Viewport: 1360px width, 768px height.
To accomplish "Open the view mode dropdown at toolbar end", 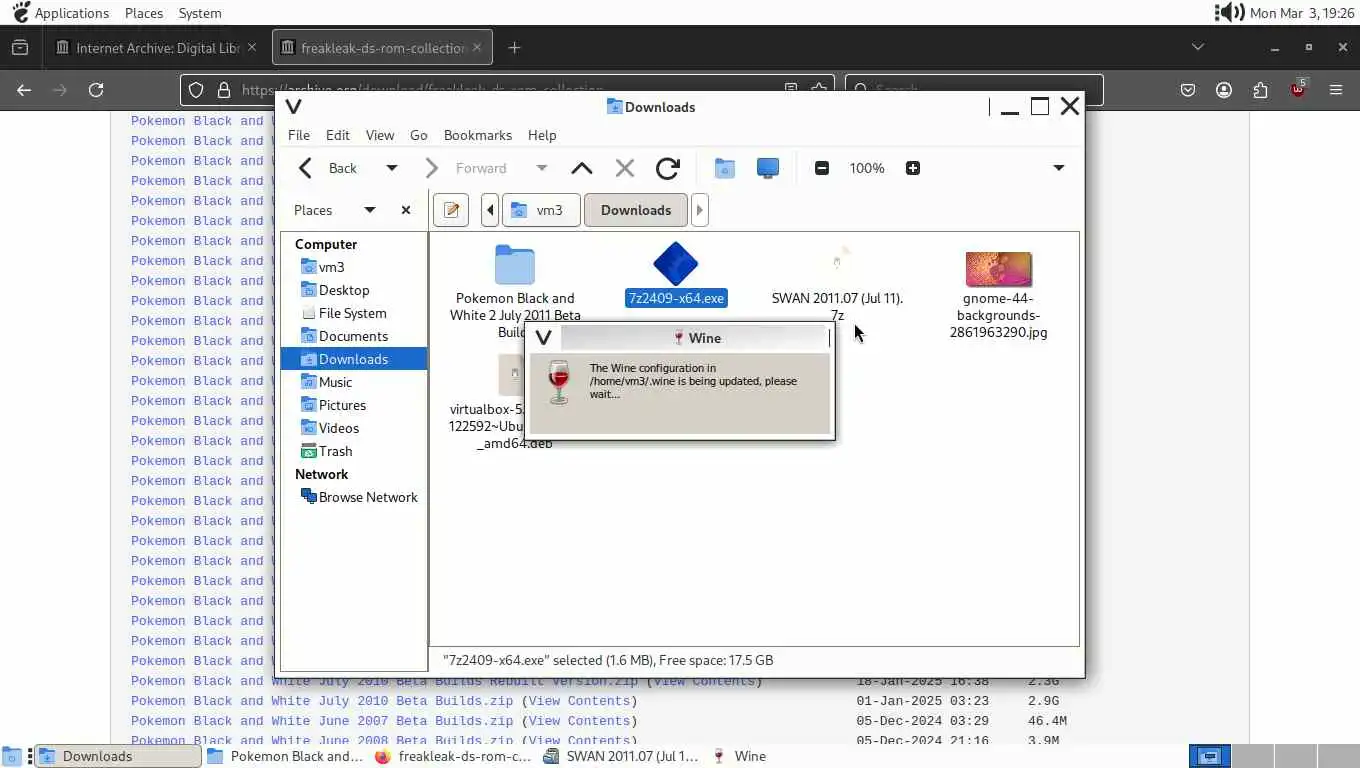I will click(1059, 168).
